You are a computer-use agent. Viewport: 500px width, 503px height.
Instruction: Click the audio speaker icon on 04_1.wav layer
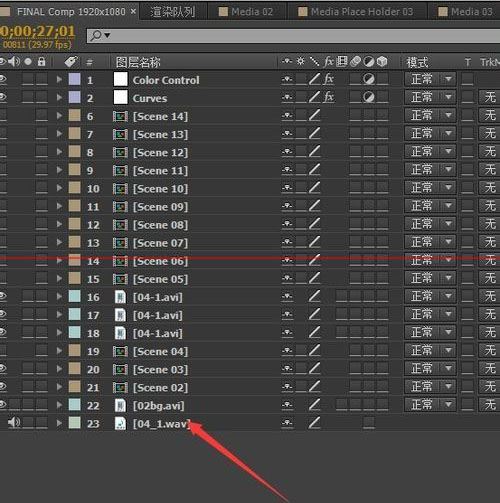(13, 423)
